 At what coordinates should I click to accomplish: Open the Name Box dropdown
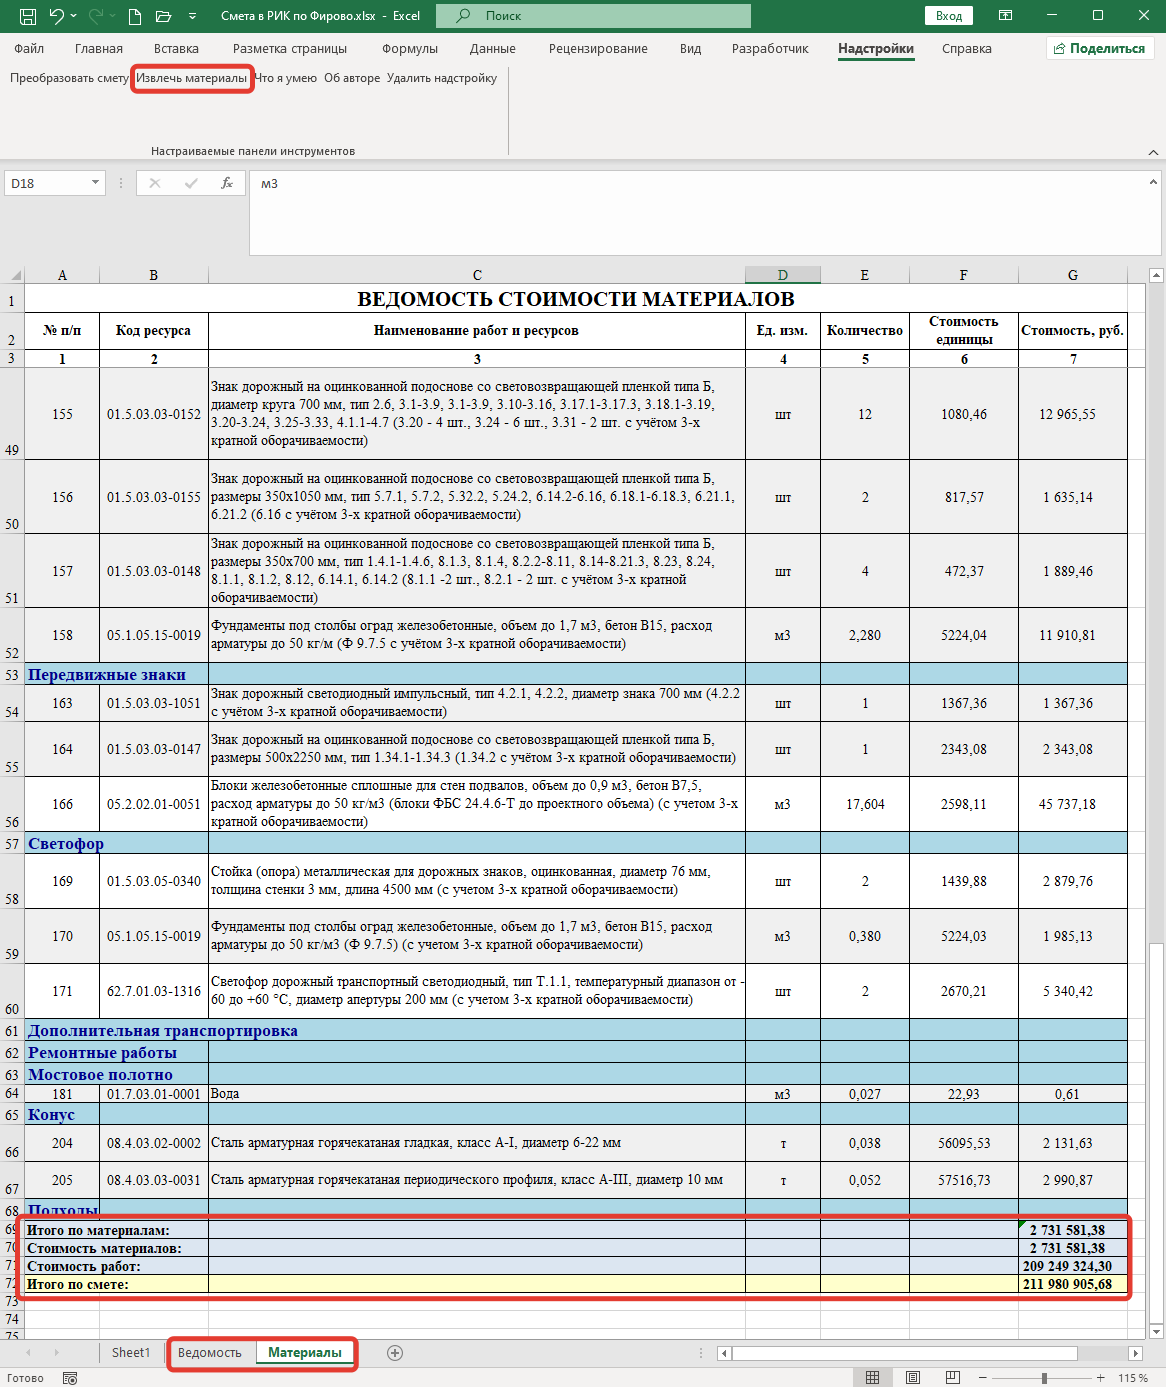tap(96, 183)
